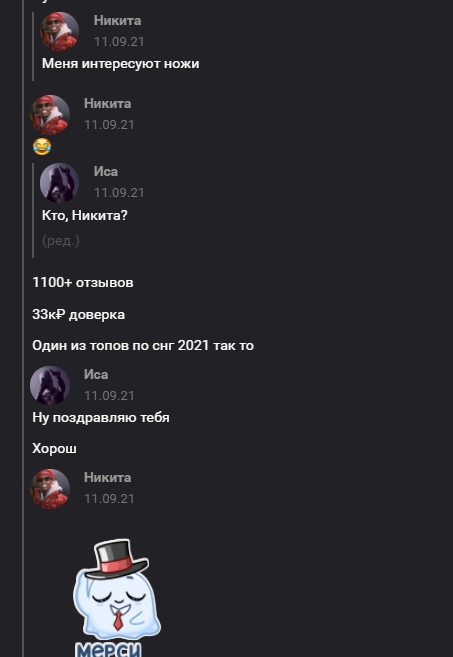Viewport: 453px width, 657px height.
Task: Click the name Никита in the top quoted message
Action: tap(117, 21)
